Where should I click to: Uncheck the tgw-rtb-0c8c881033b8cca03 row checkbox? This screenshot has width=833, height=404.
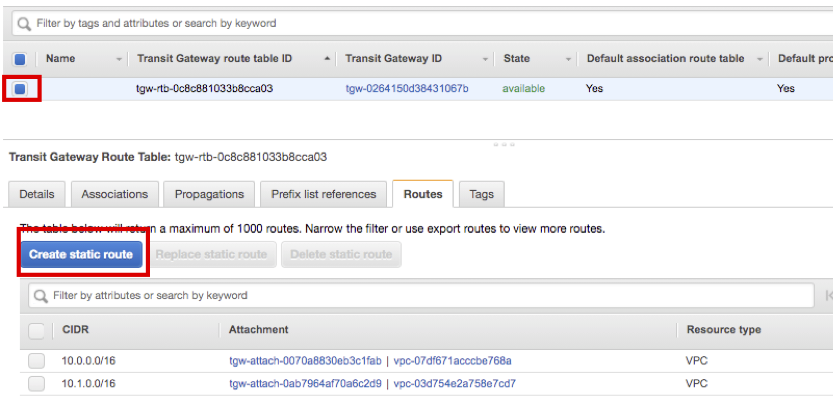tap(22, 88)
